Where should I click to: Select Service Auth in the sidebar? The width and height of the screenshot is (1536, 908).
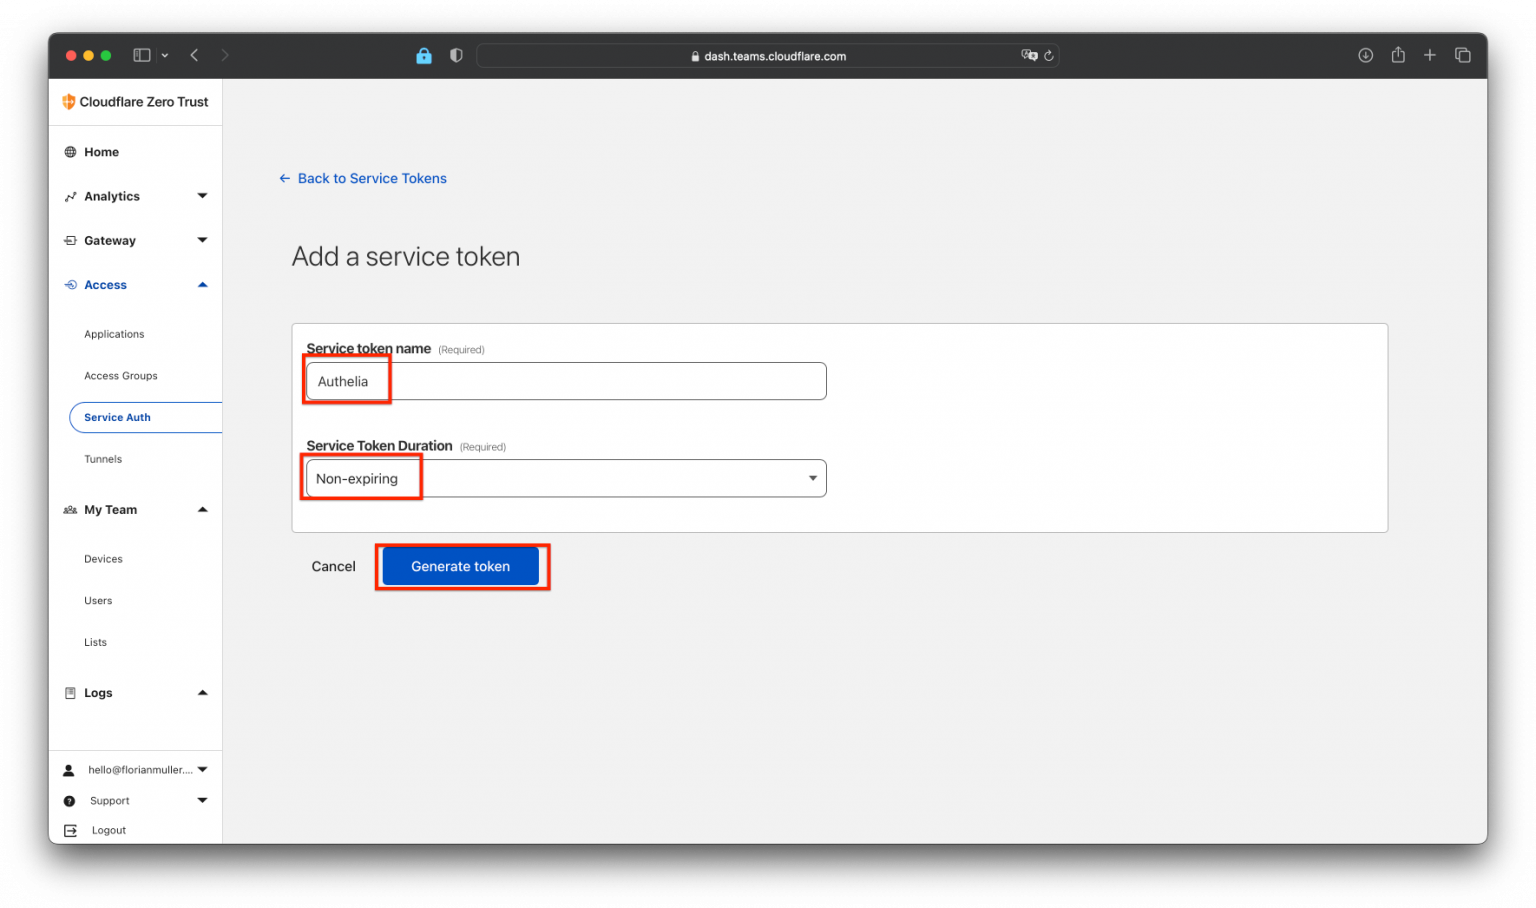[117, 417]
